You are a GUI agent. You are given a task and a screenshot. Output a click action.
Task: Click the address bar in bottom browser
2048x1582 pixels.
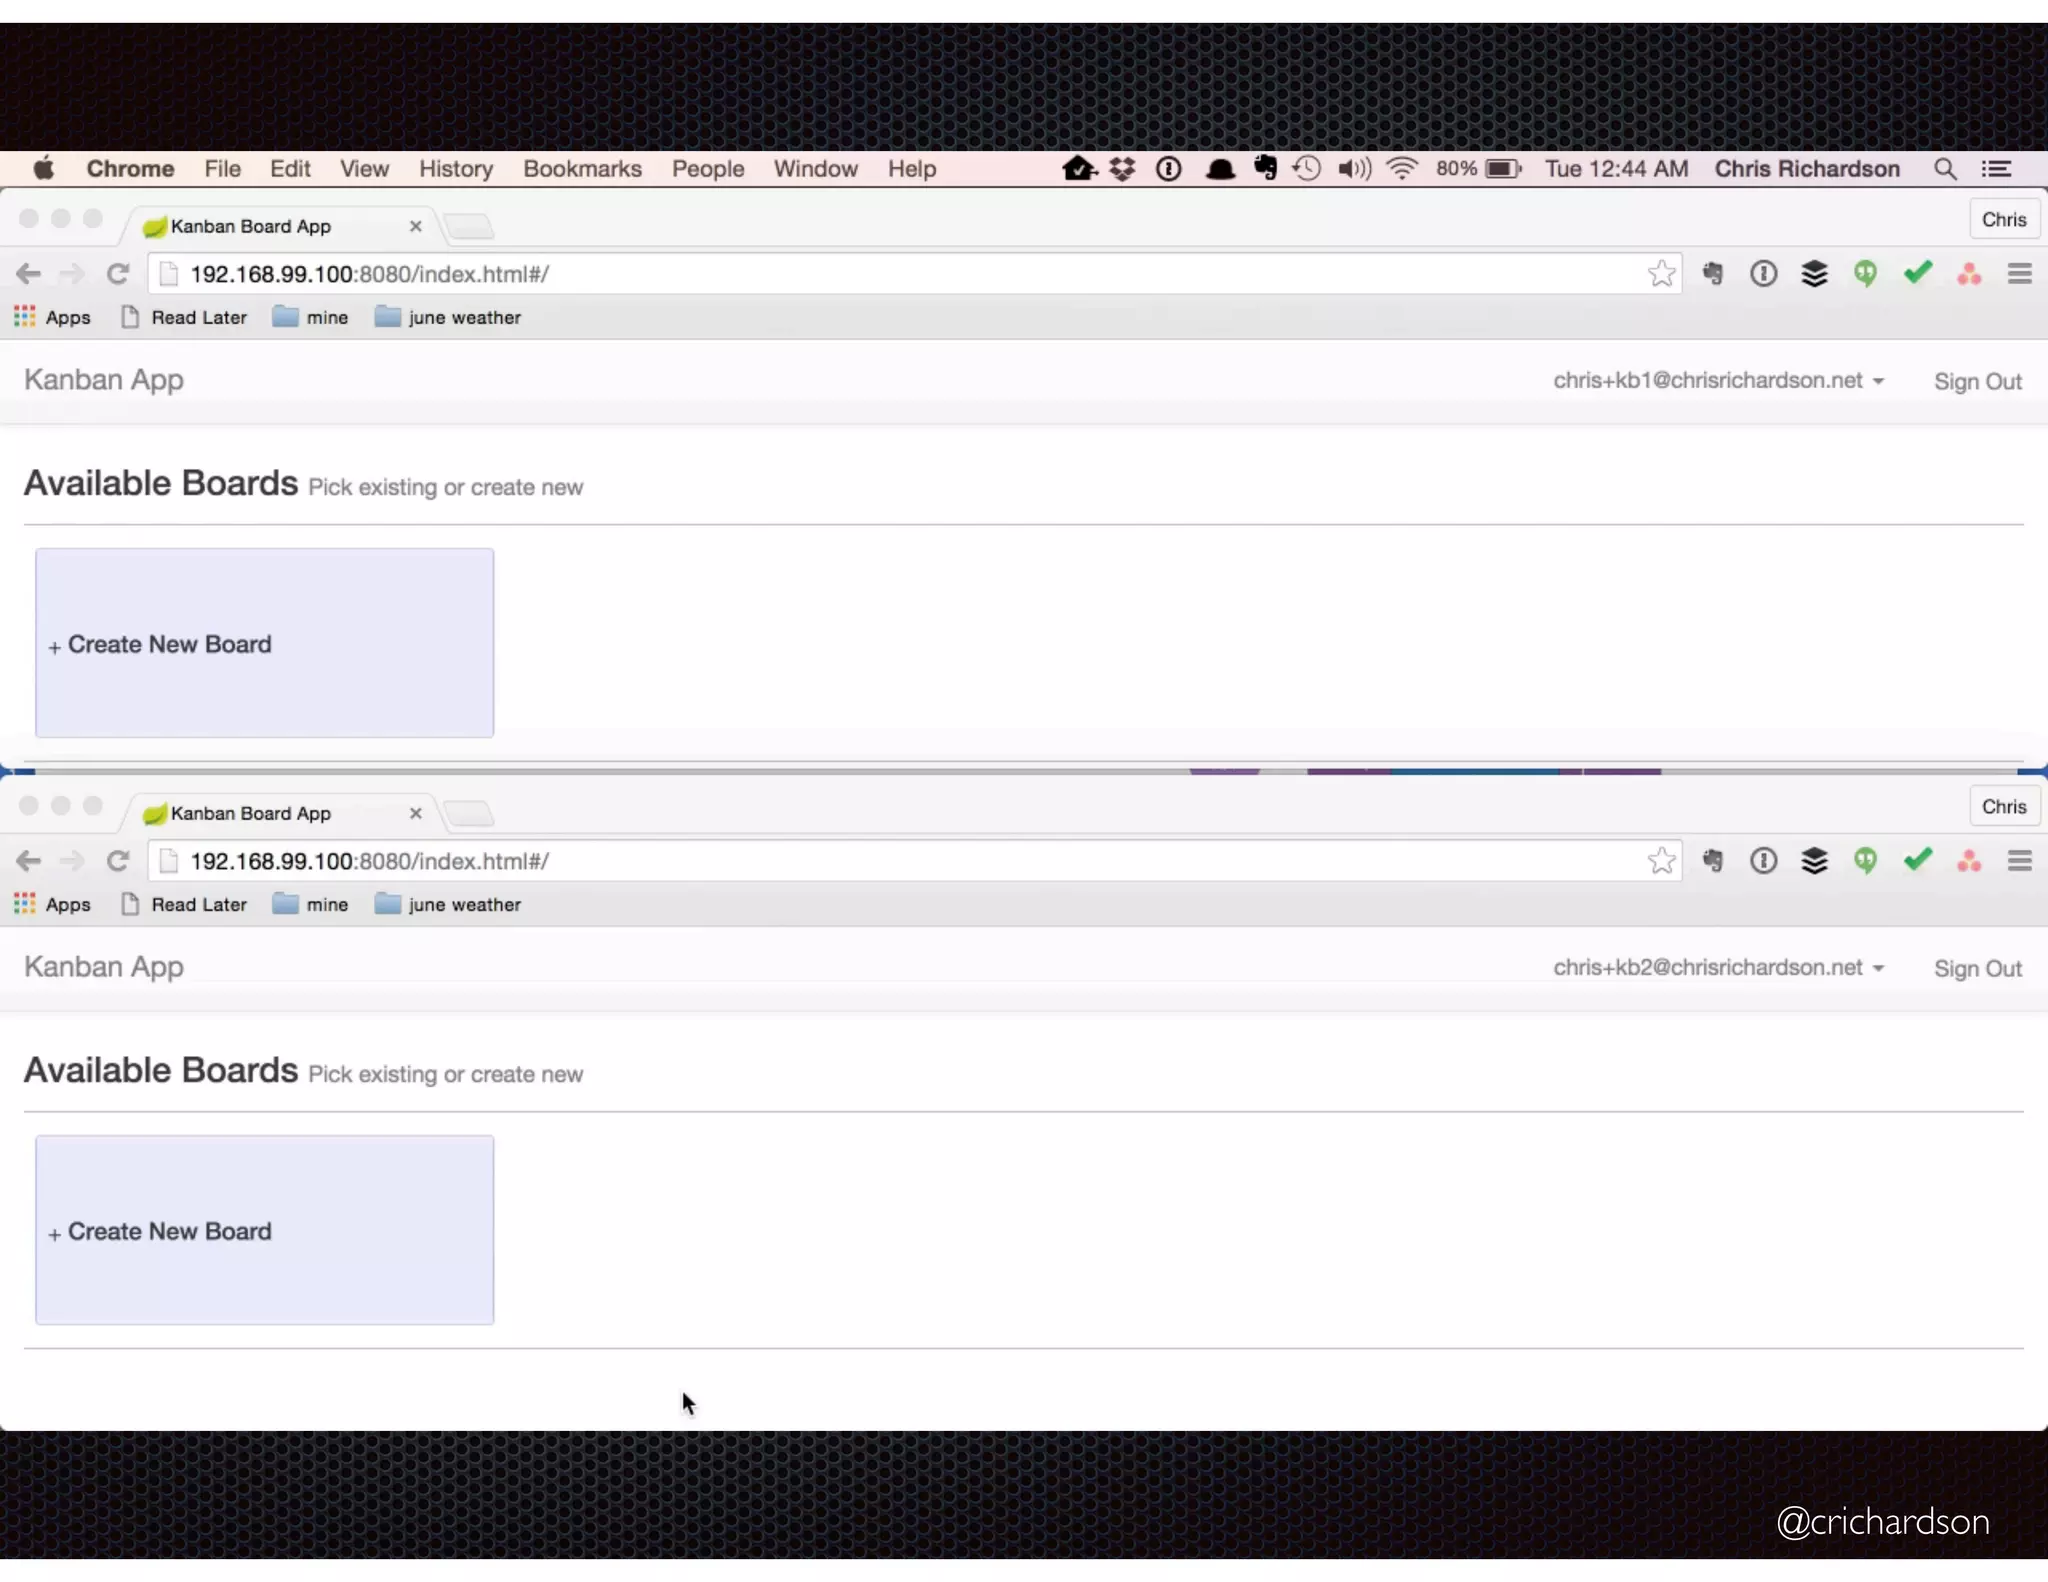[x=900, y=861]
